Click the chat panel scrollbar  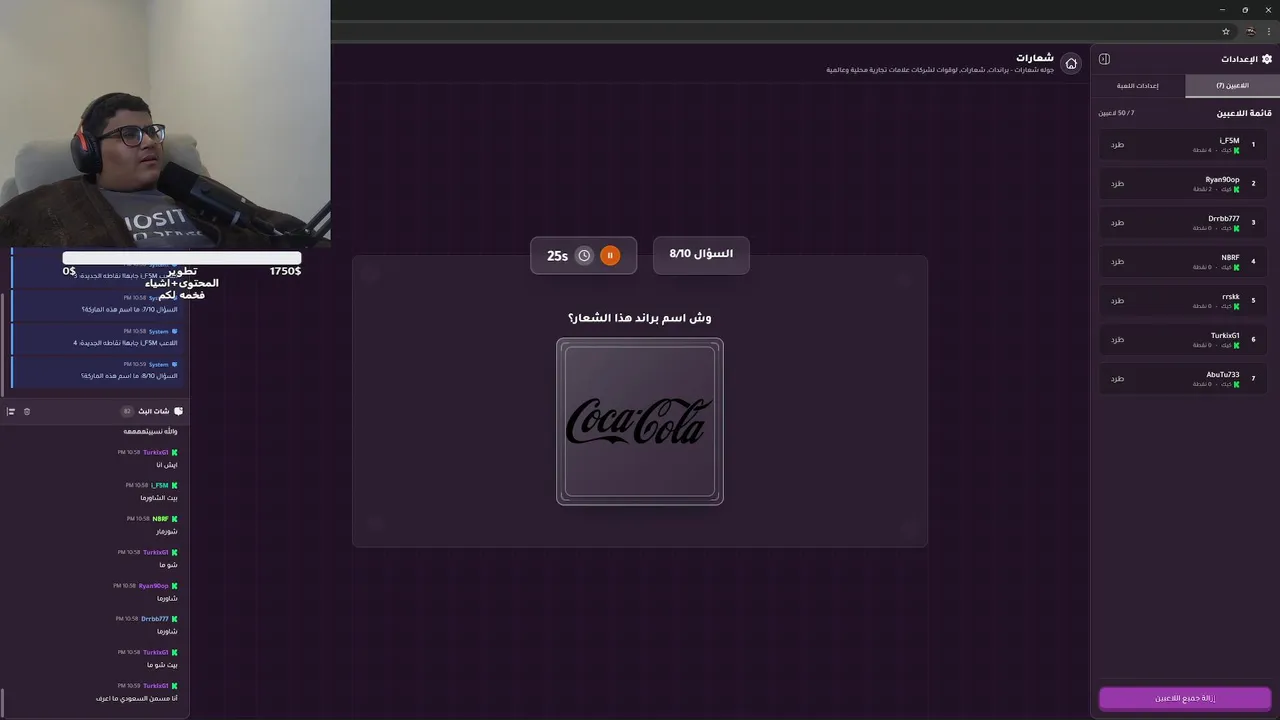pos(3,703)
